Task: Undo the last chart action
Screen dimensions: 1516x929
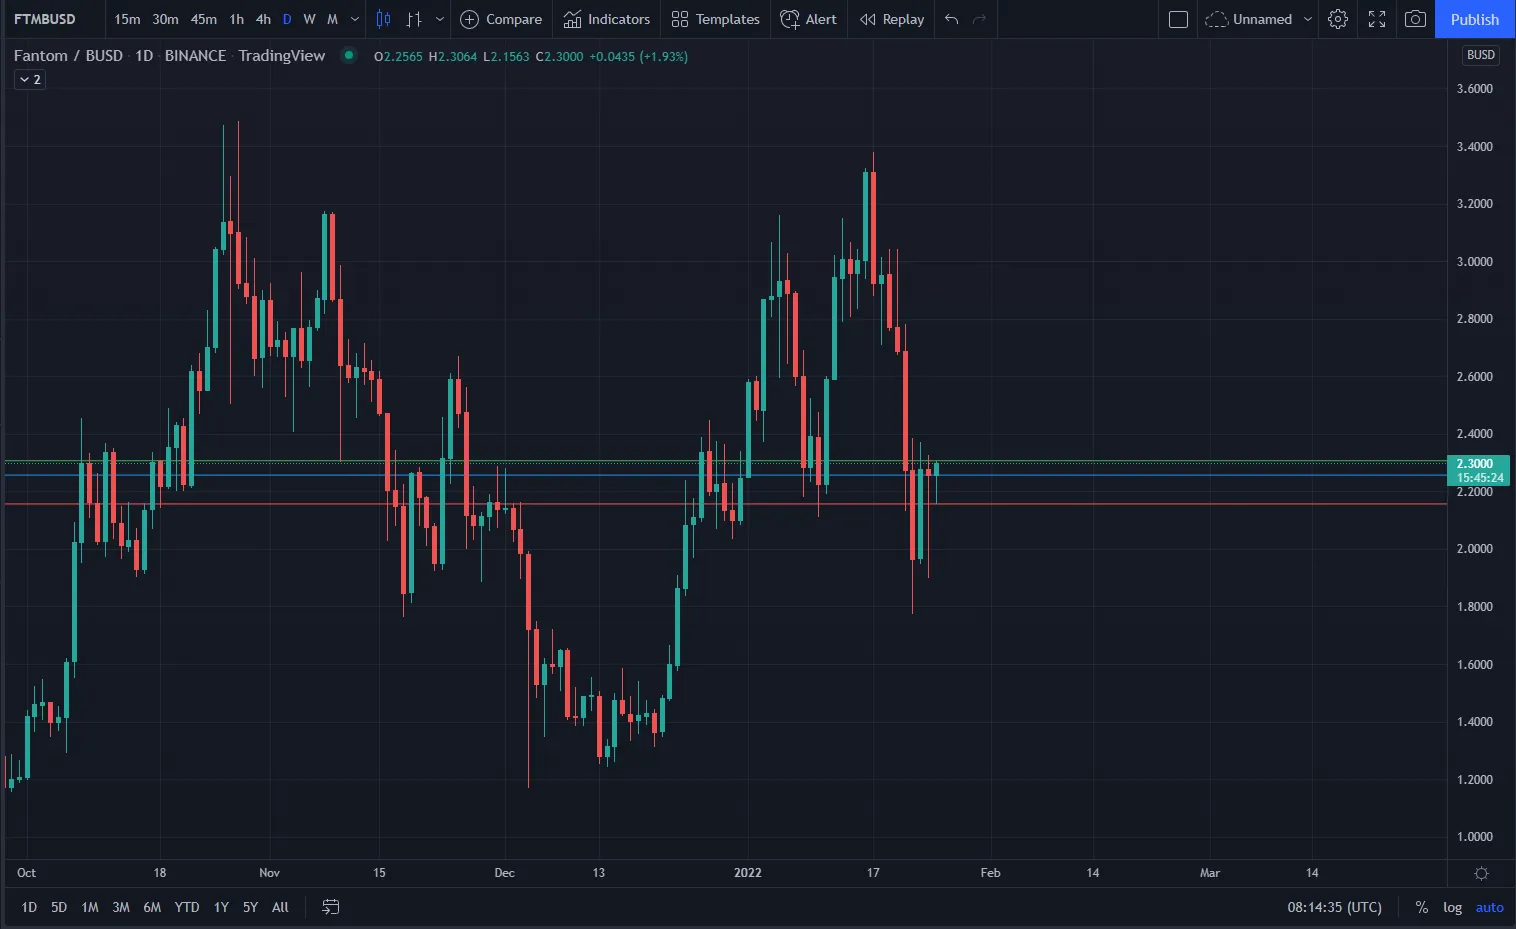Action: [951, 19]
